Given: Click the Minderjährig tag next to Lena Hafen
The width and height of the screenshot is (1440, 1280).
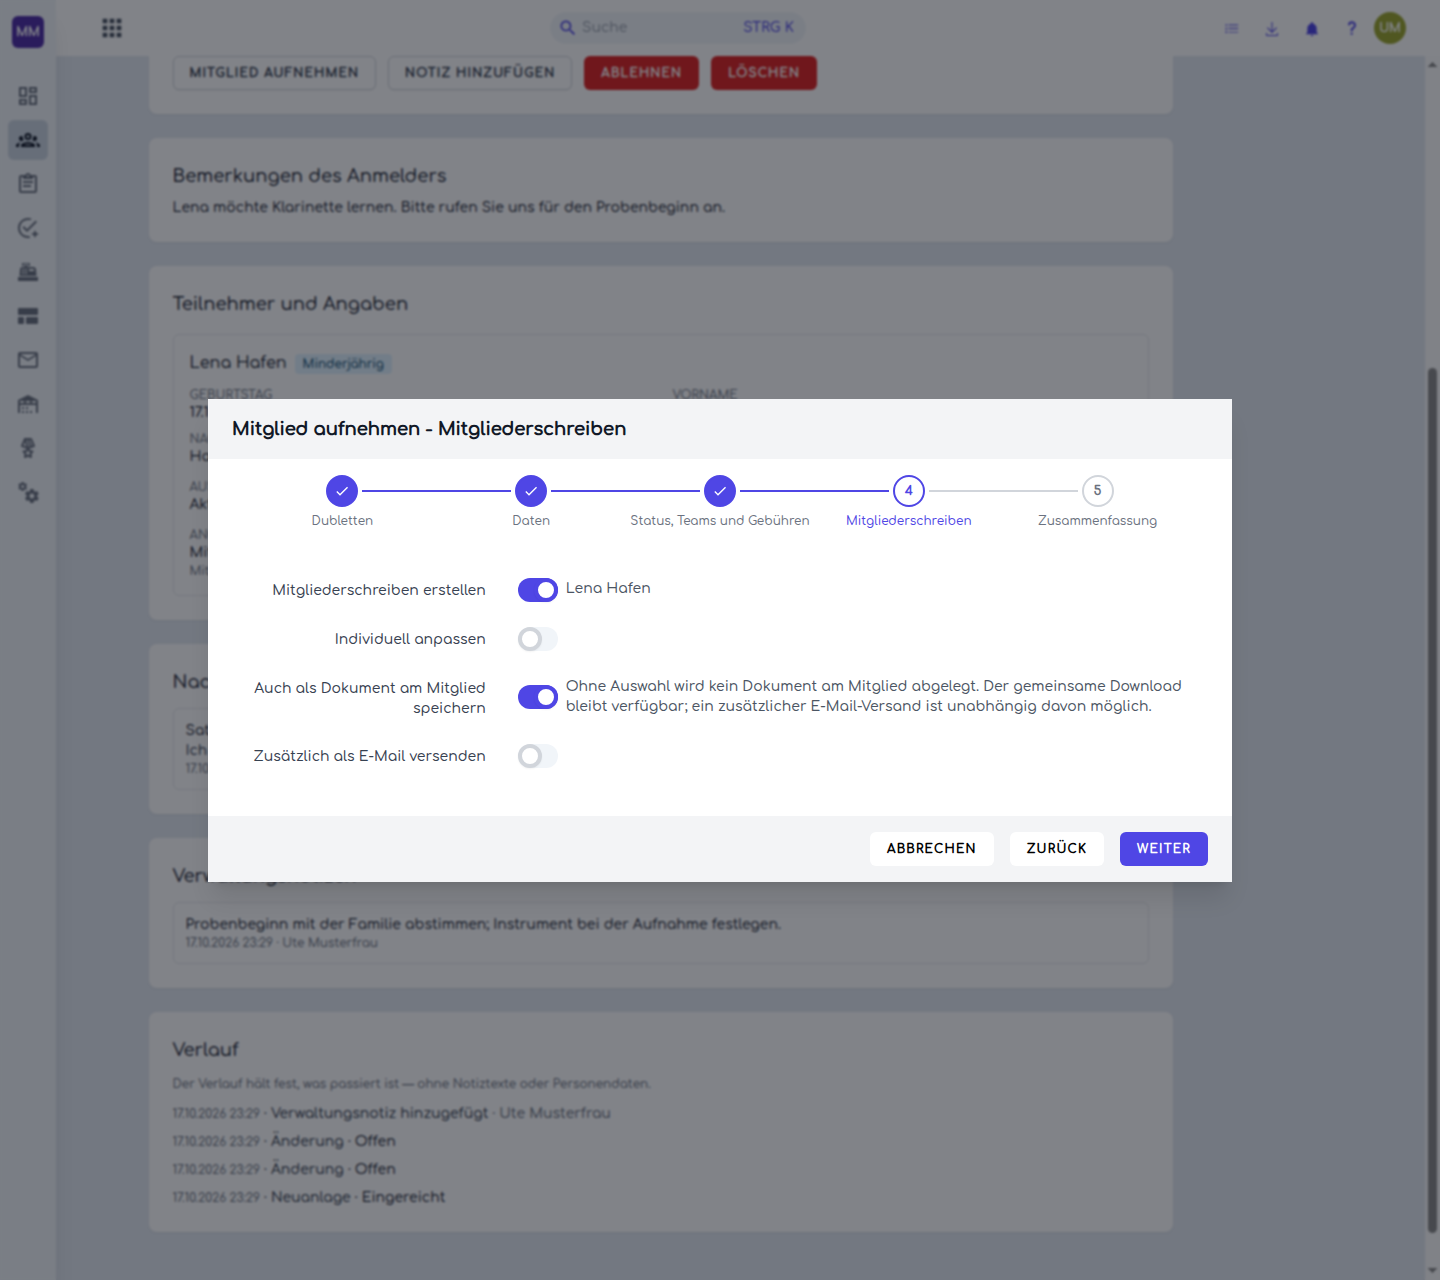Looking at the screenshot, I should coord(343,364).
